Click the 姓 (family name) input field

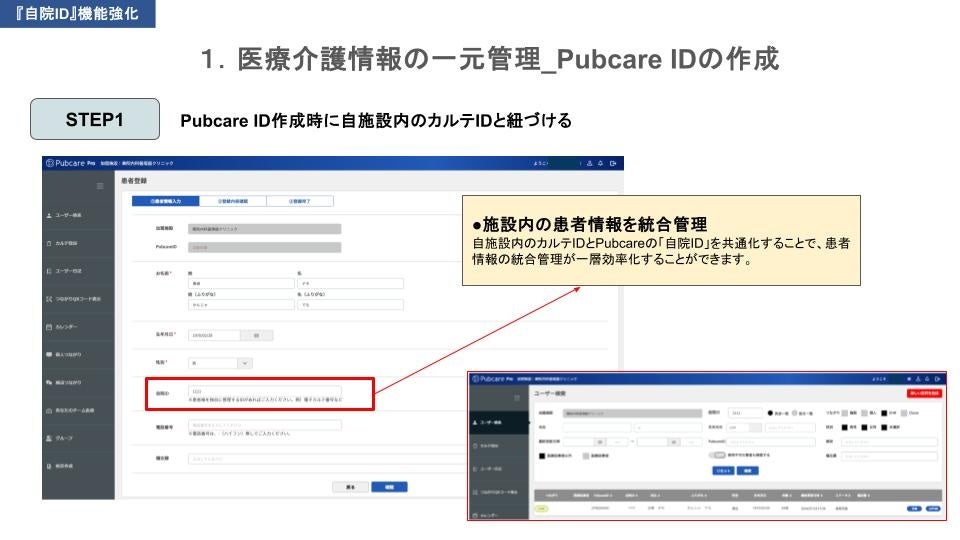[241, 284]
